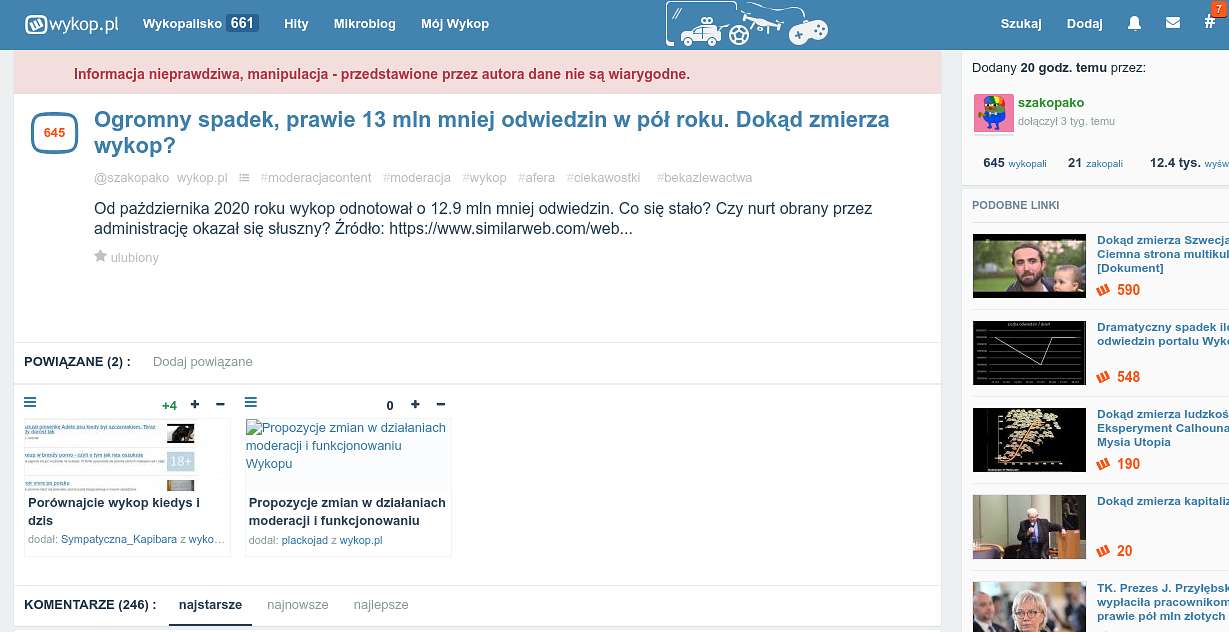This screenshot has height=632, width=1229.
Task: Open Porównajcie wykop kiedys i dzis title
Action: [x=114, y=511]
